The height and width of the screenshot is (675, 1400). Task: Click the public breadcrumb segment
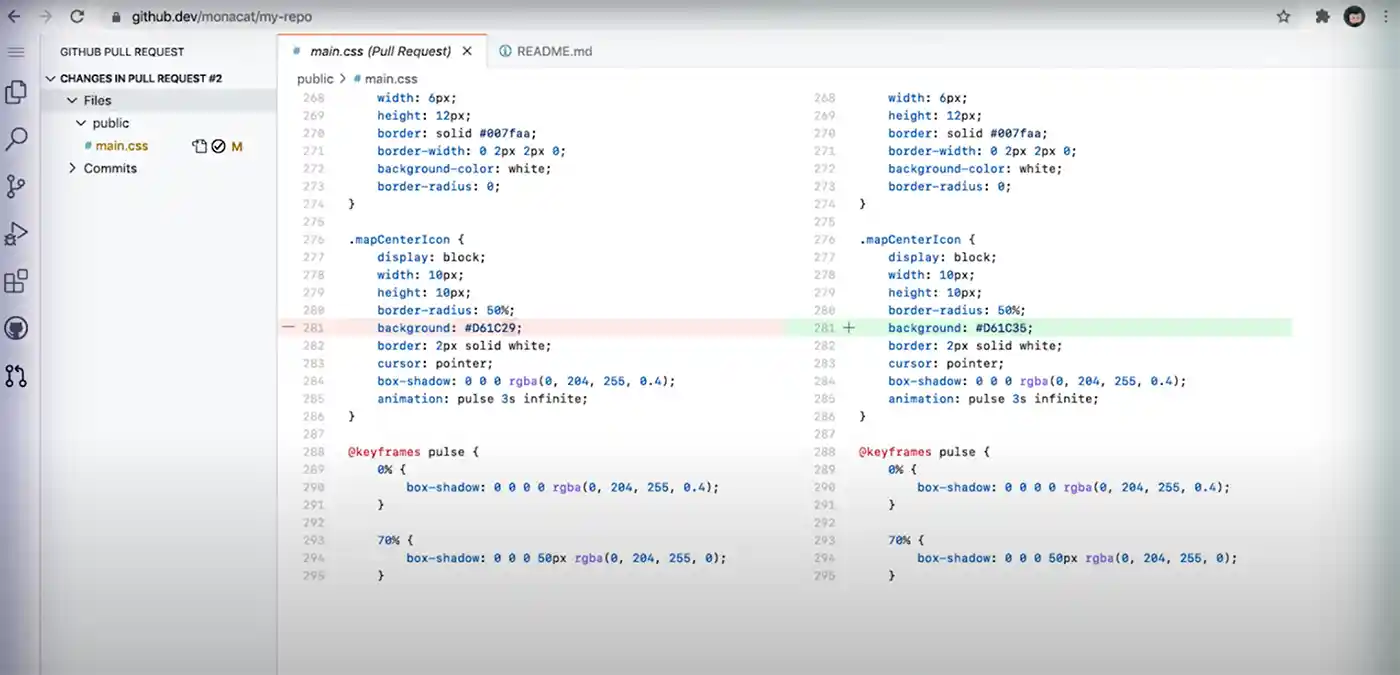click(315, 78)
